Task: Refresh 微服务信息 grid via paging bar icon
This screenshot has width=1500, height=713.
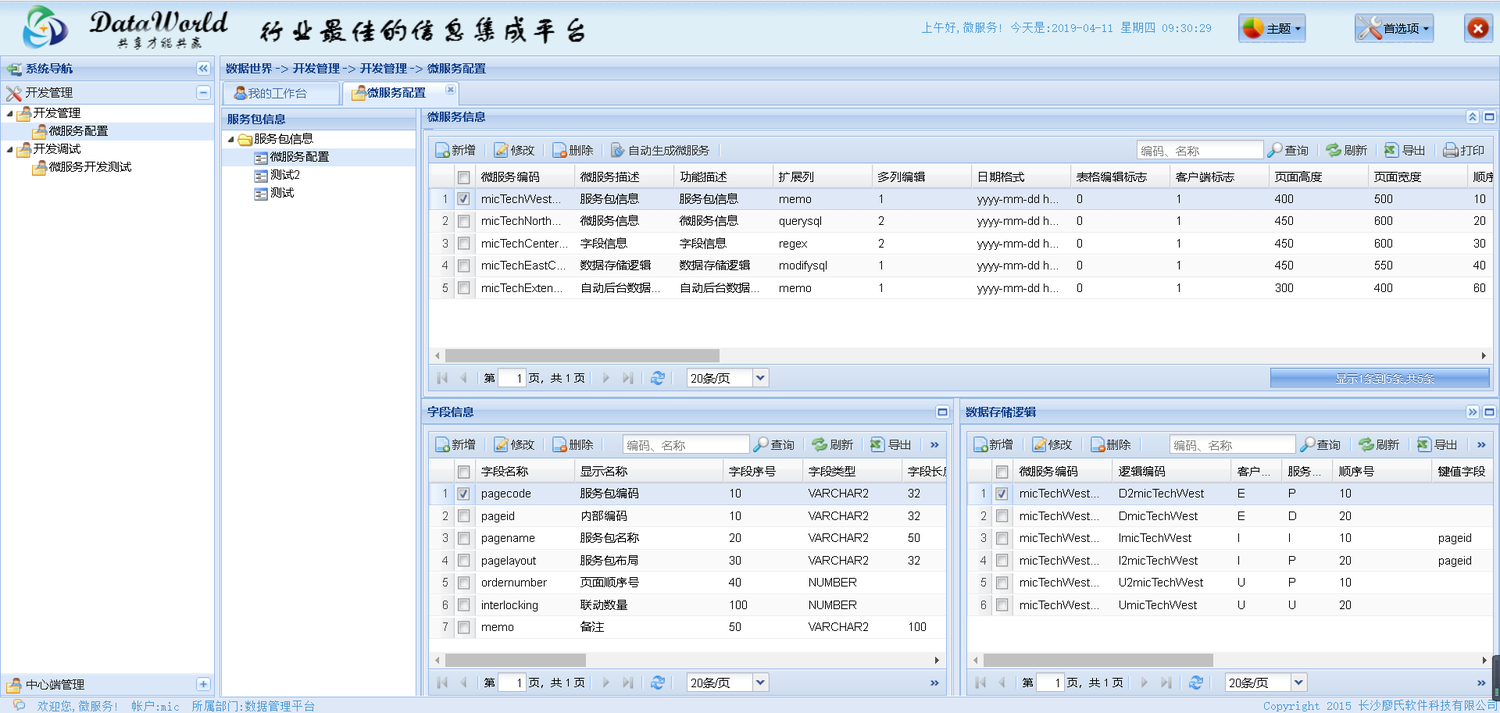Action: 657,378
